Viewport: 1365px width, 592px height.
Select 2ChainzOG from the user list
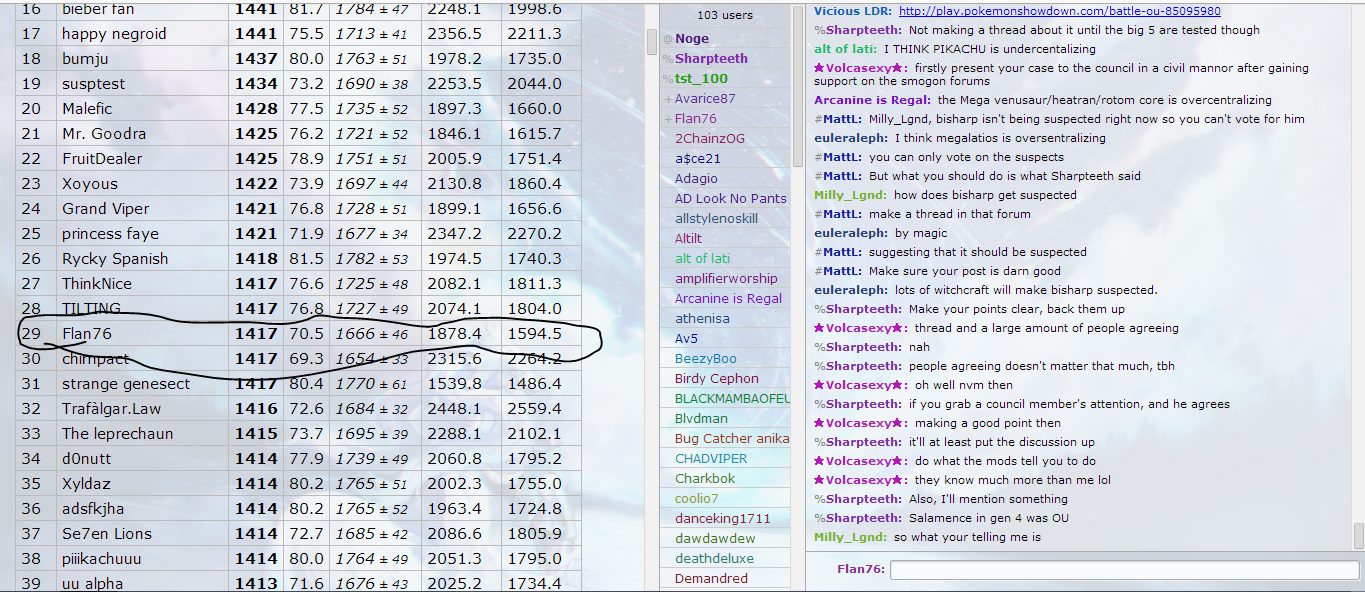(709, 139)
